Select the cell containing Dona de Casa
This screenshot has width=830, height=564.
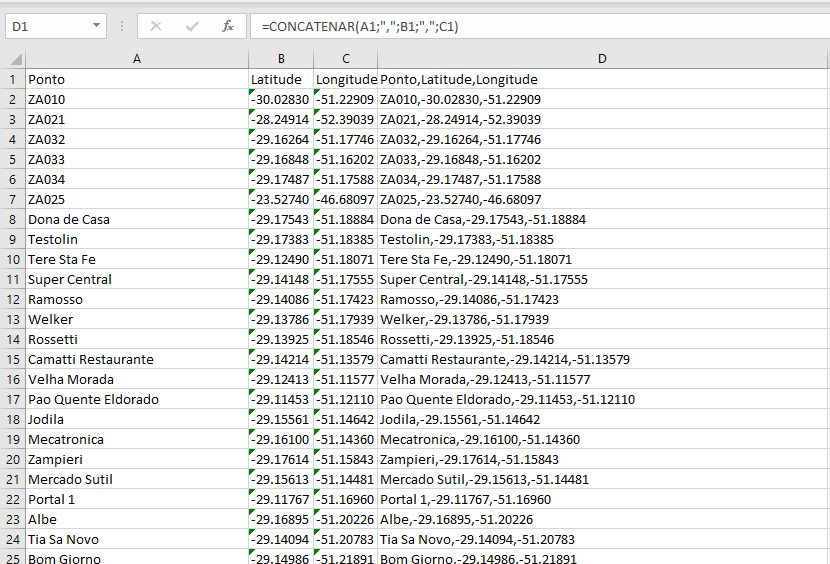[x=137, y=219]
